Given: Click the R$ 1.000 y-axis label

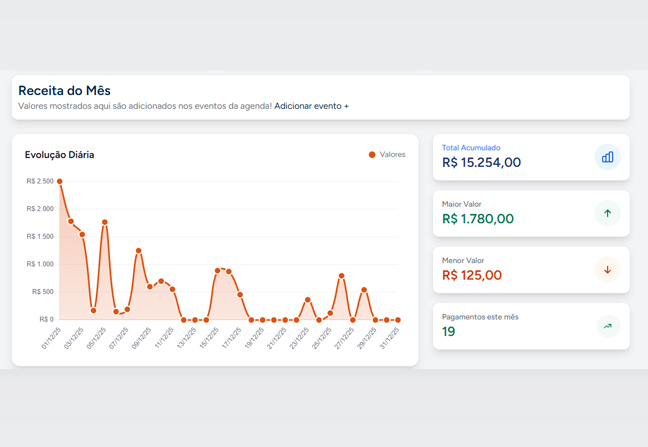Looking at the screenshot, I should (x=40, y=264).
